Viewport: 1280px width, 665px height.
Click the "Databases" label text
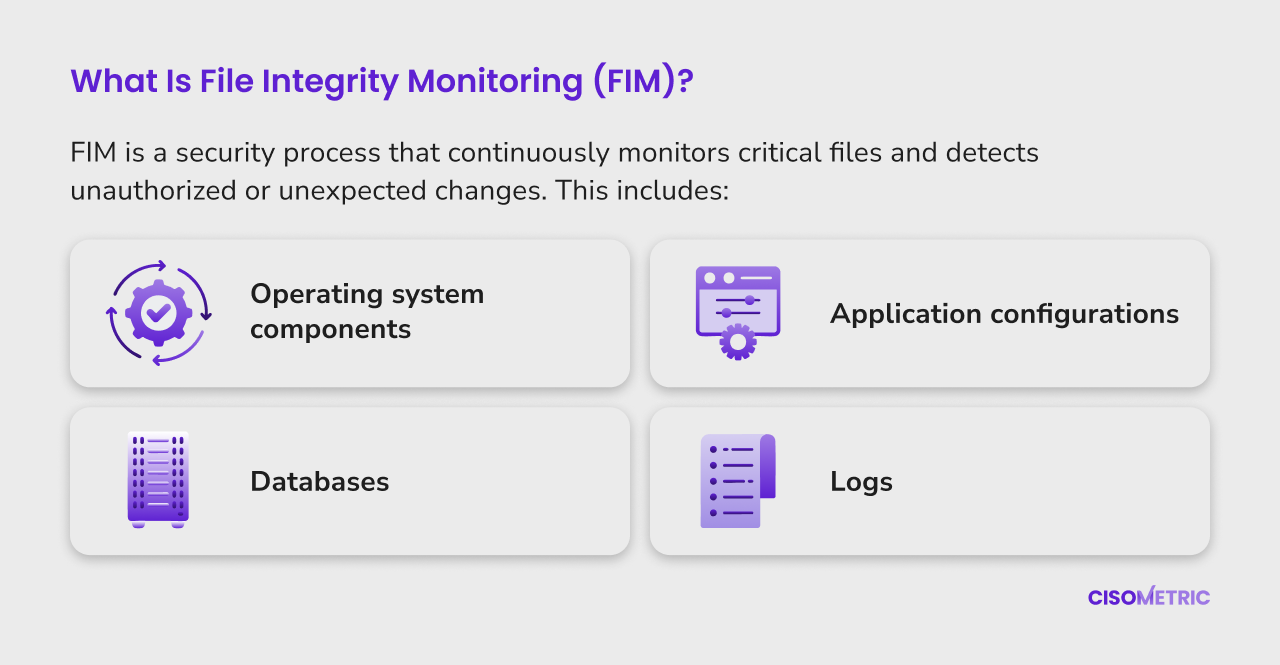(320, 481)
